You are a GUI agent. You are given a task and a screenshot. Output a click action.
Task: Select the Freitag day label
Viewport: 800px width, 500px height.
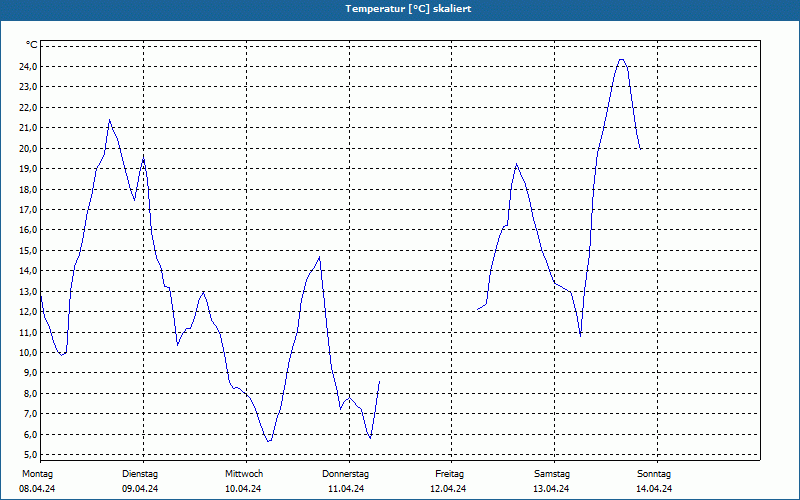point(449,474)
